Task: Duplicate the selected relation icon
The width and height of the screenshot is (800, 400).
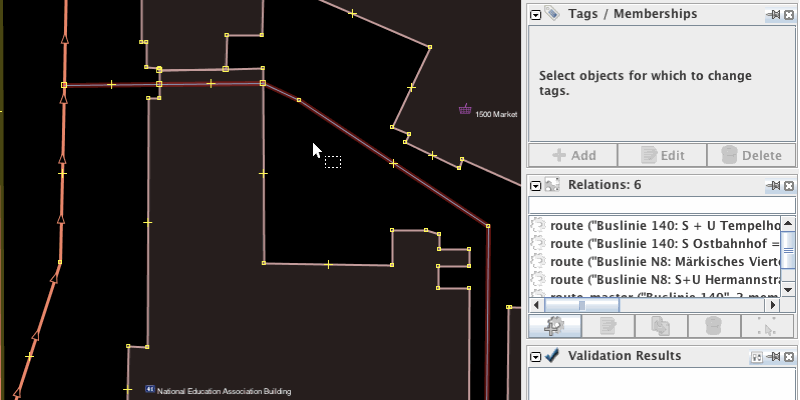Action: pyautogui.click(x=661, y=326)
